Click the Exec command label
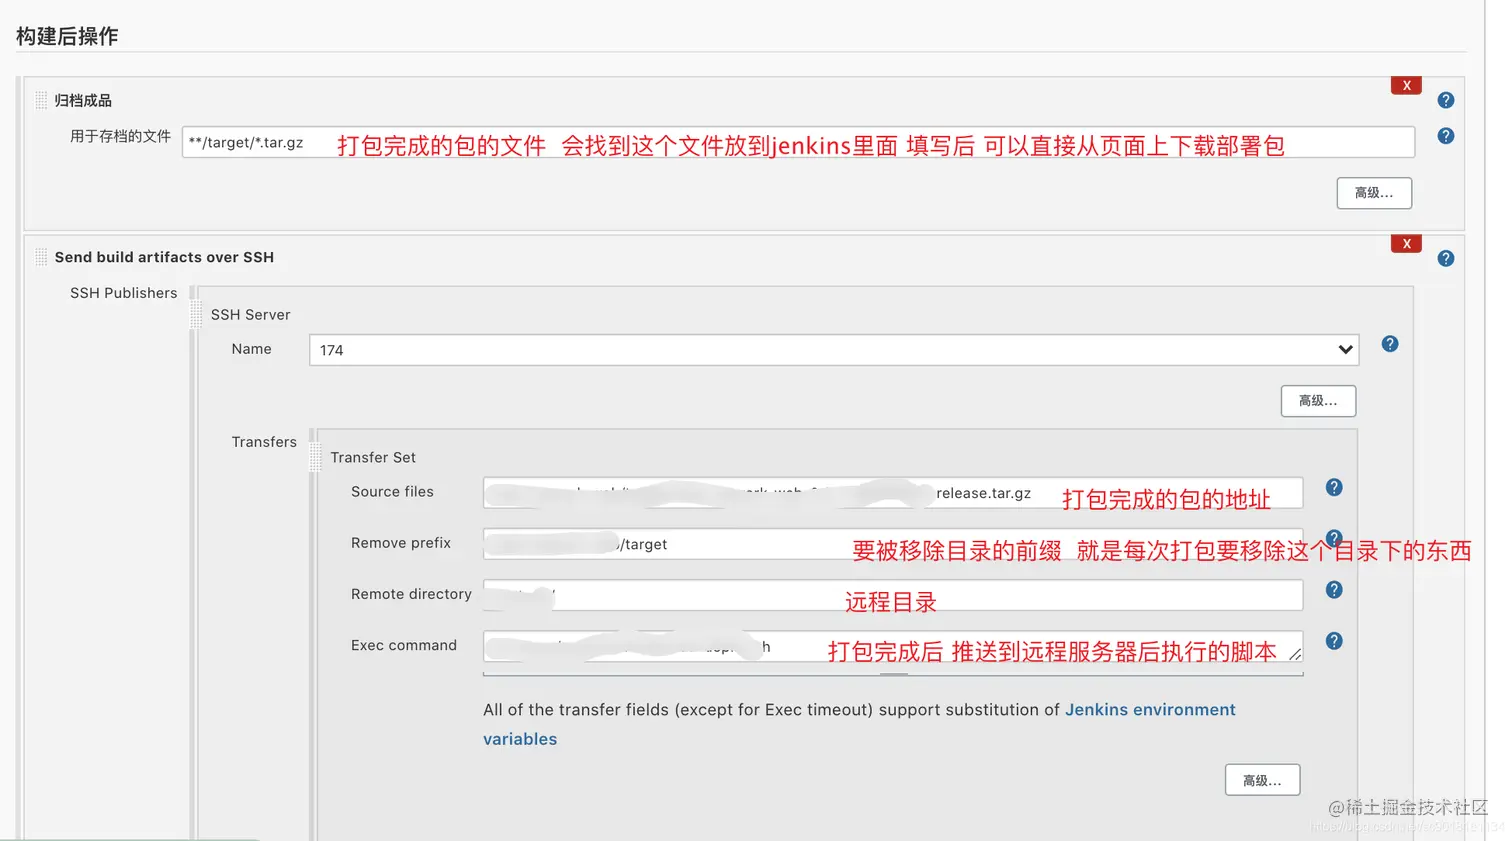This screenshot has height=841, width=1512. [x=404, y=645]
